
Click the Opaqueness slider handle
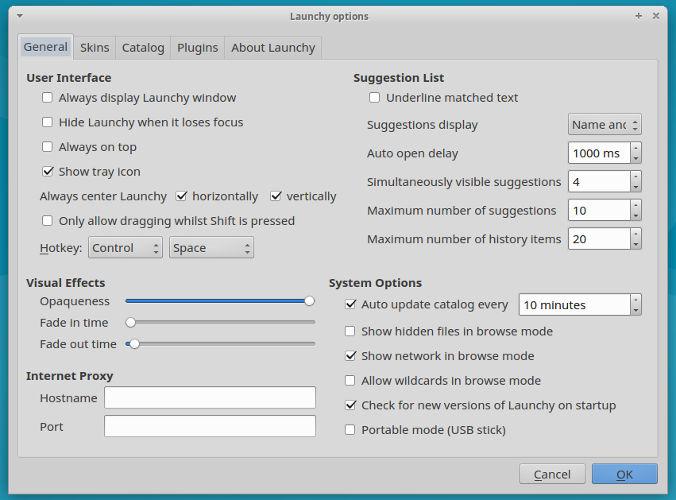(x=309, y=301)
